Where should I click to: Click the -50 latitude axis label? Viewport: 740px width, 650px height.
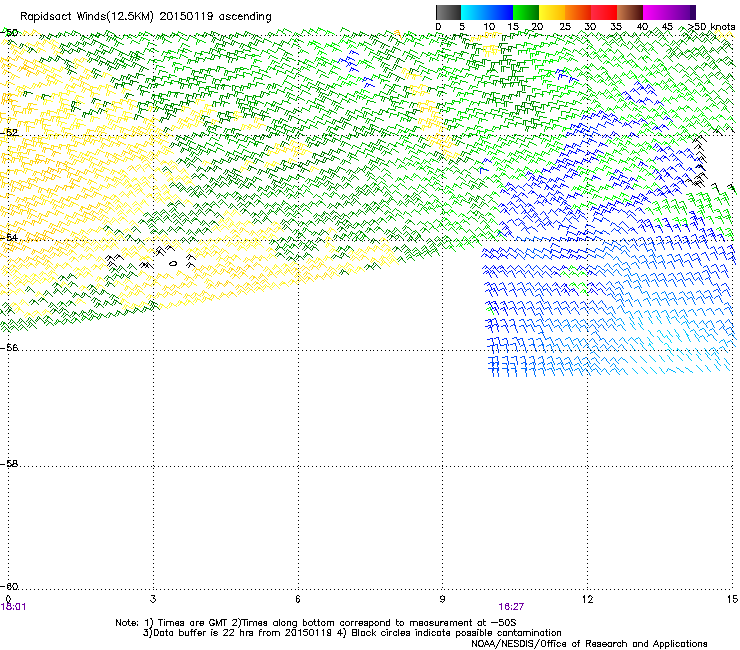tap(10, 33)
